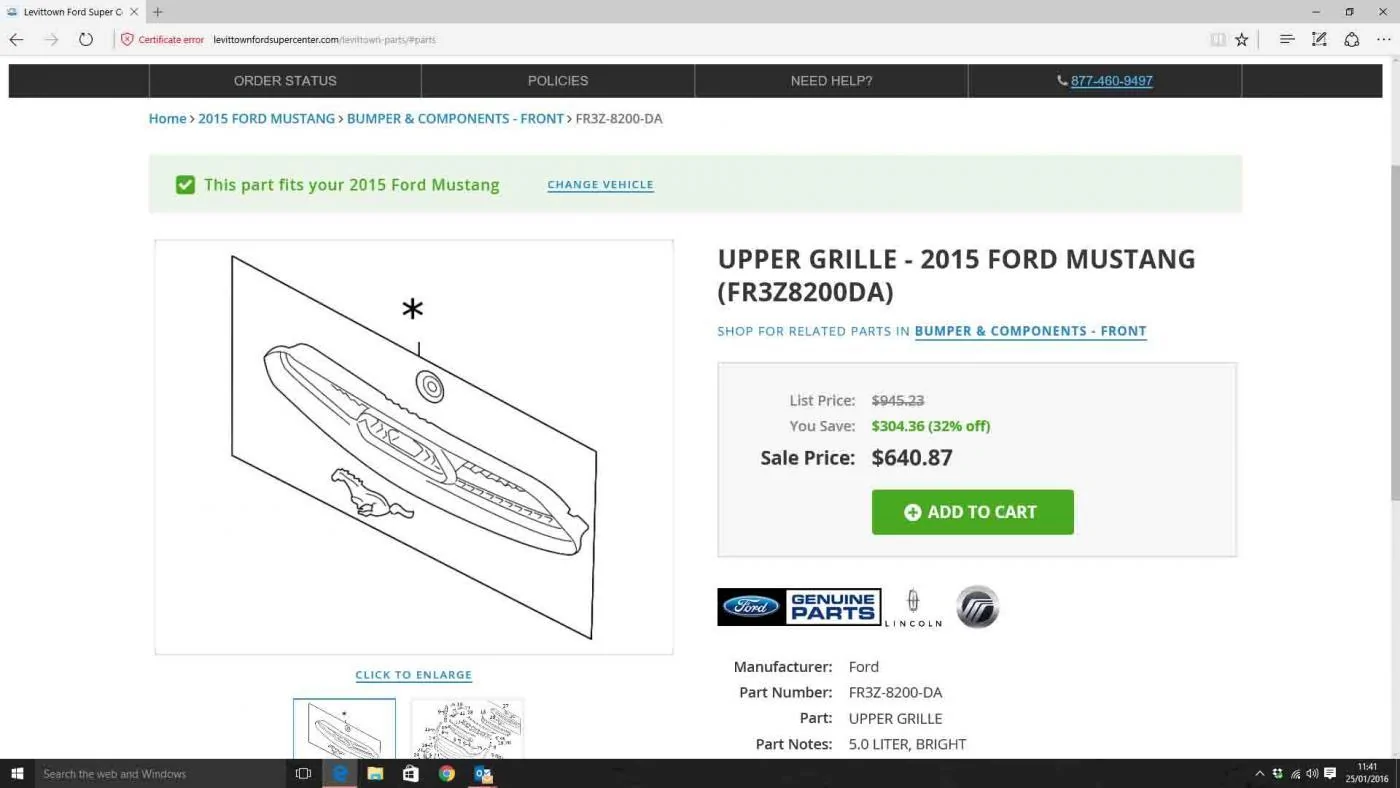Open Edge More actions ellipsis menu
The height and width of the screenshot is (788, 1400).
(x=1383, y=40)
